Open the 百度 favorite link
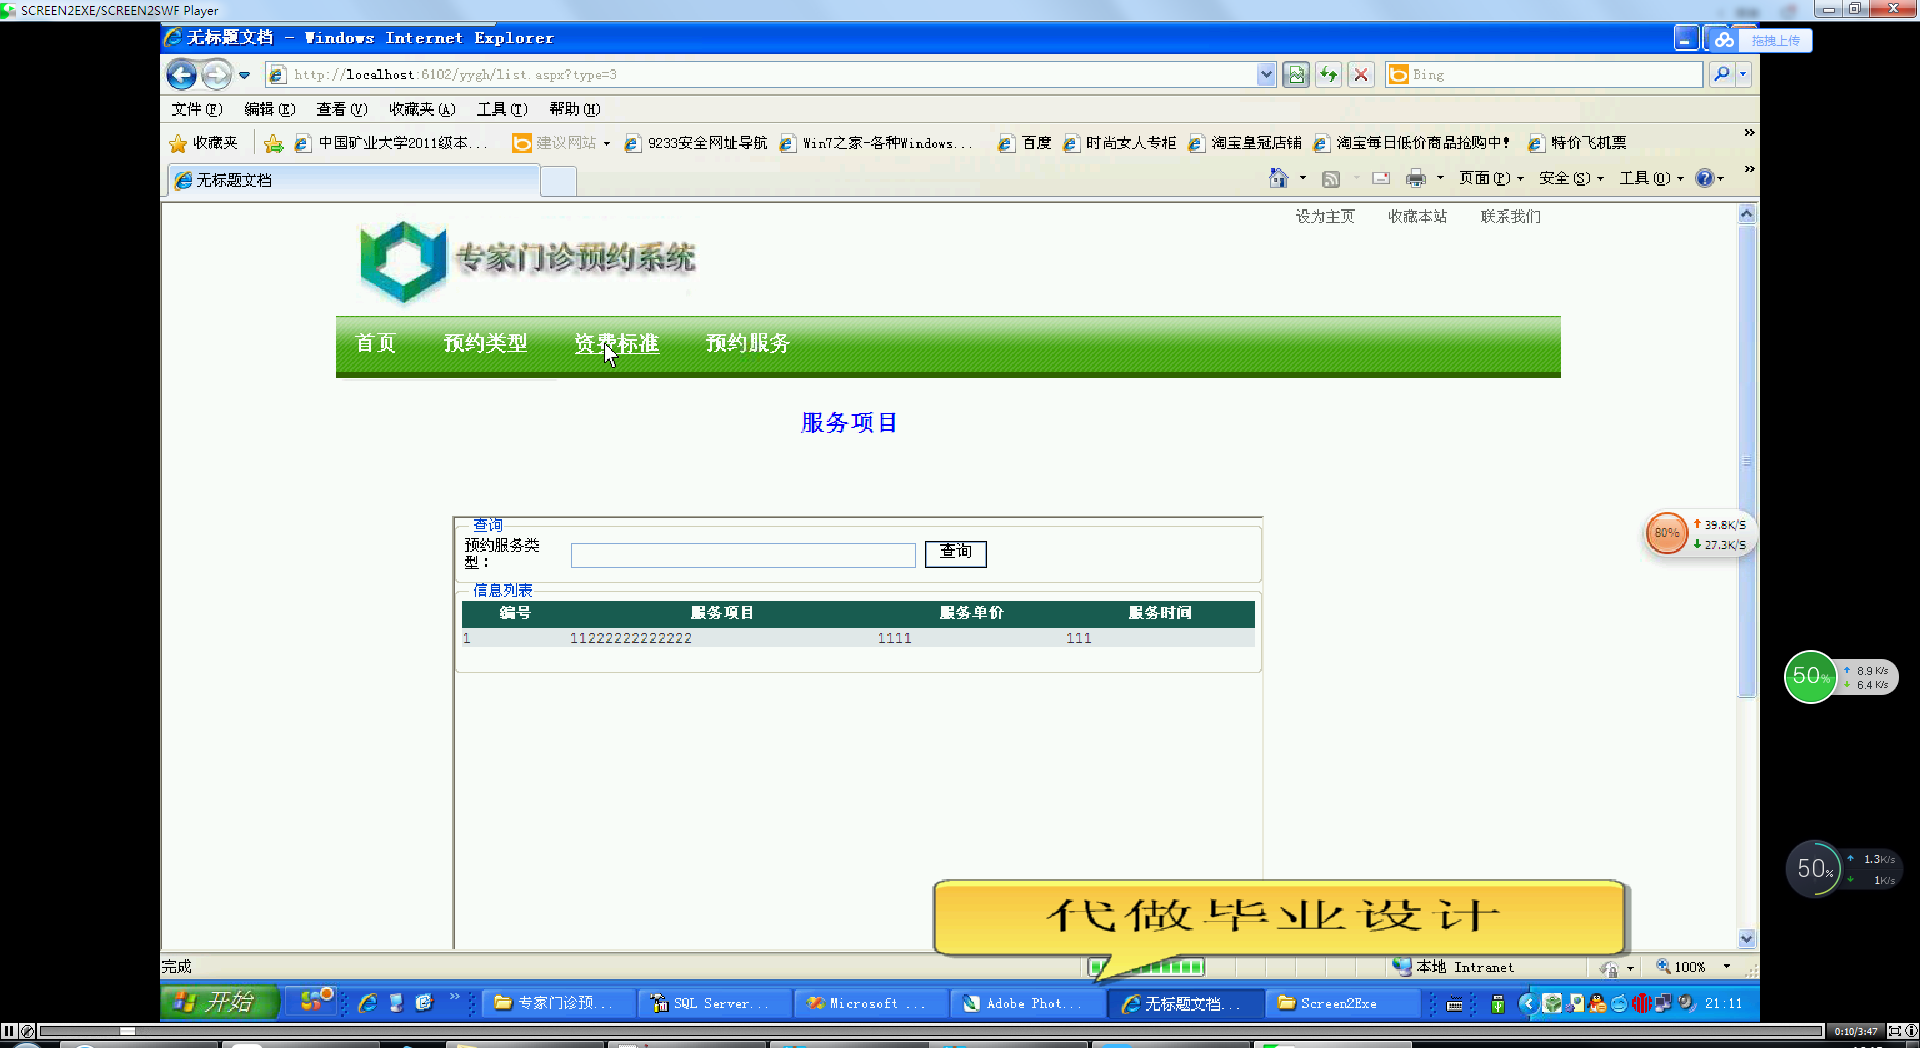Viewport: 1920px width, 1048px height. [1025, 143]
